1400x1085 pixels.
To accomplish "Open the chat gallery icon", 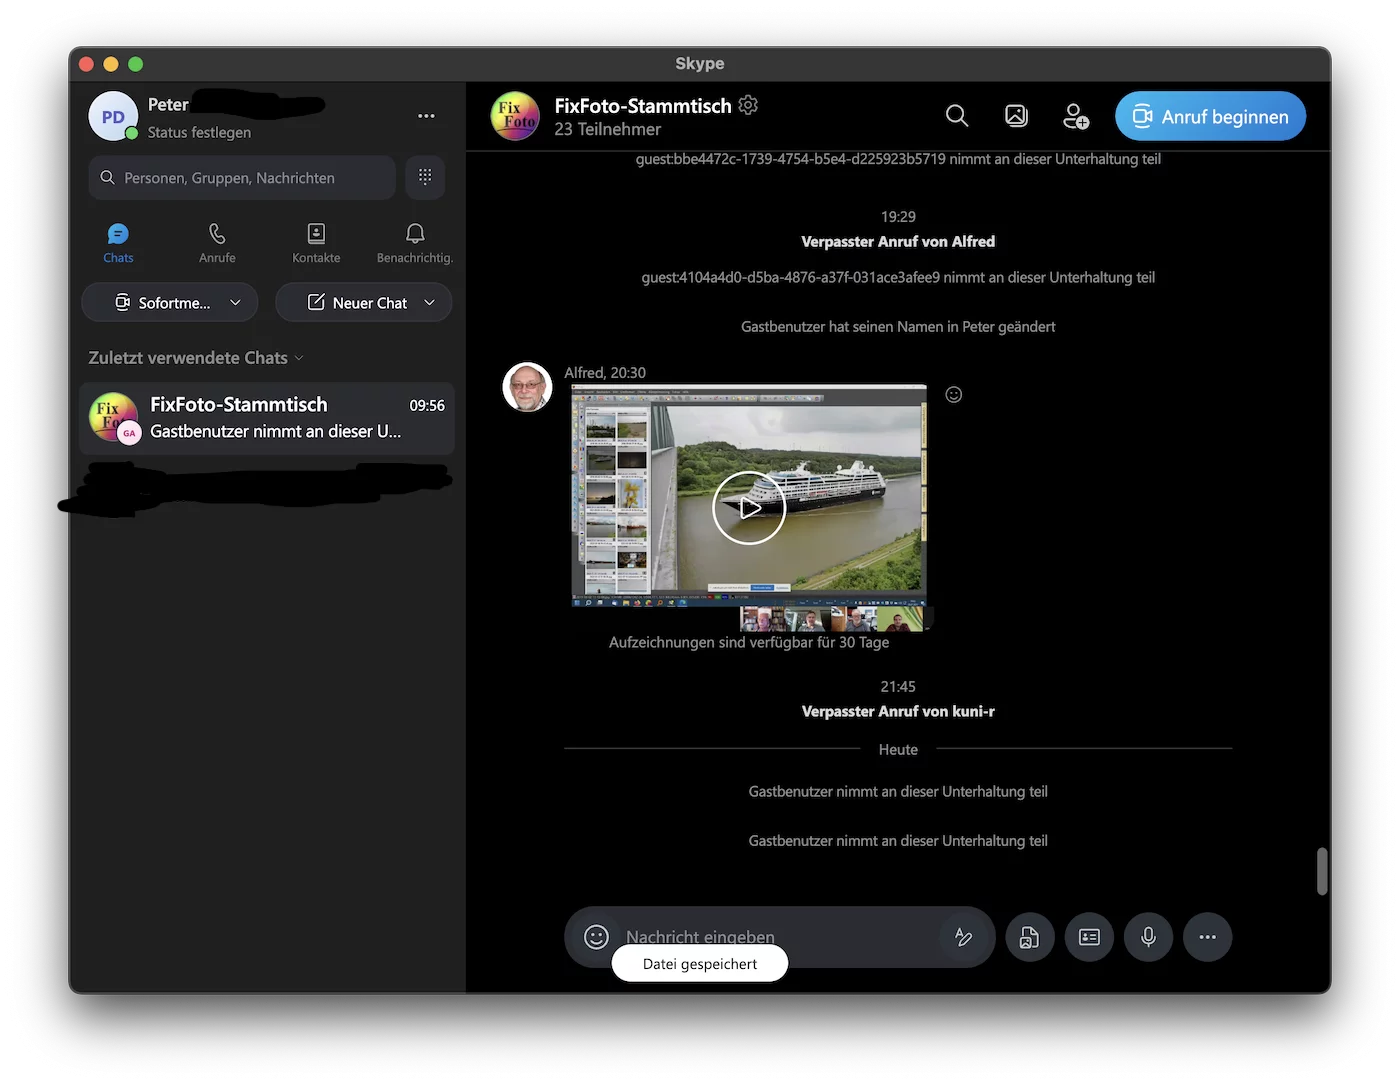I will click(x=1016, y=116).
